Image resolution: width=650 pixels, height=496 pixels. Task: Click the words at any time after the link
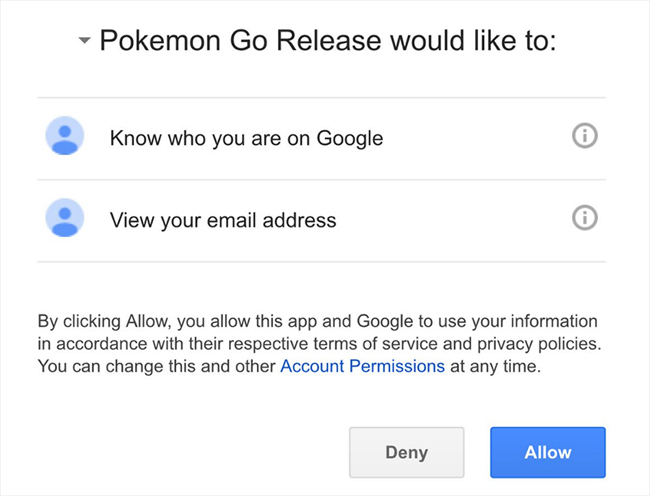tap(495, 366)
